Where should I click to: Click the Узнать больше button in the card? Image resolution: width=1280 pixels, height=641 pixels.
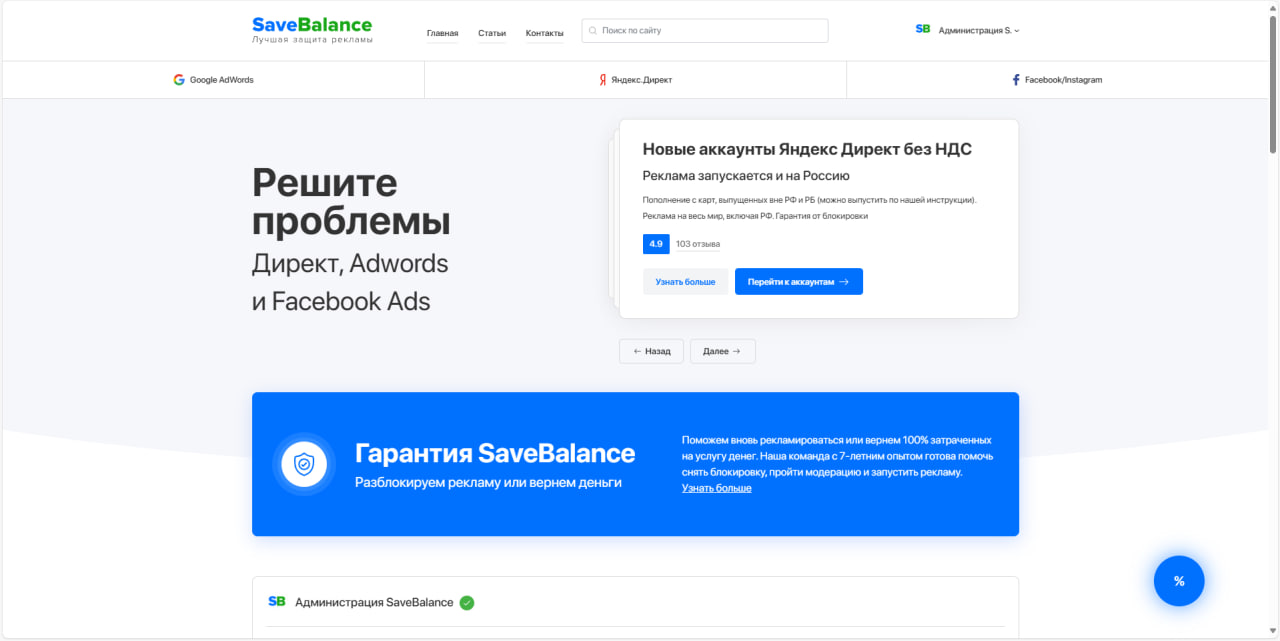point(685,282)
